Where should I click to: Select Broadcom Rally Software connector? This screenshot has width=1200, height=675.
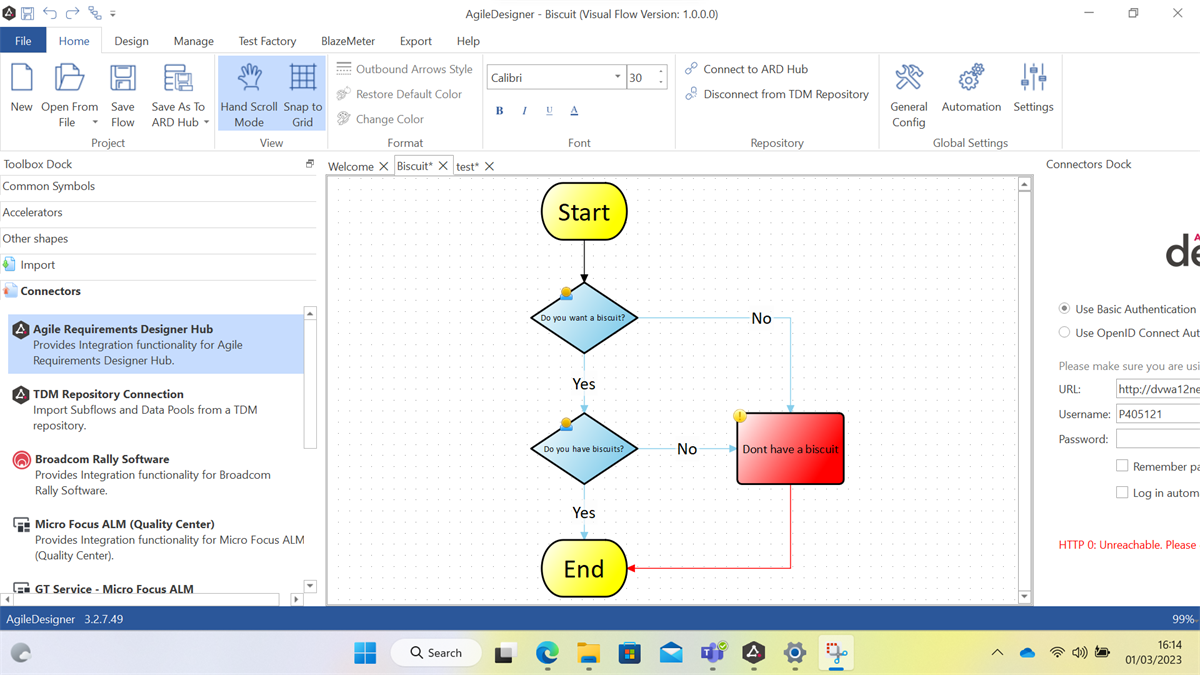click(156, 474)
